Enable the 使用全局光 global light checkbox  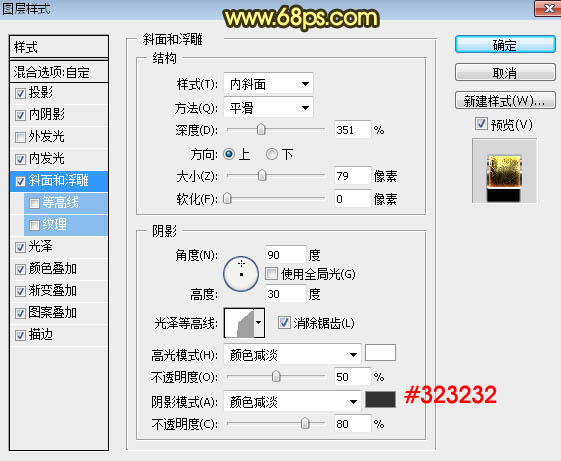click(x=272, y=274)
